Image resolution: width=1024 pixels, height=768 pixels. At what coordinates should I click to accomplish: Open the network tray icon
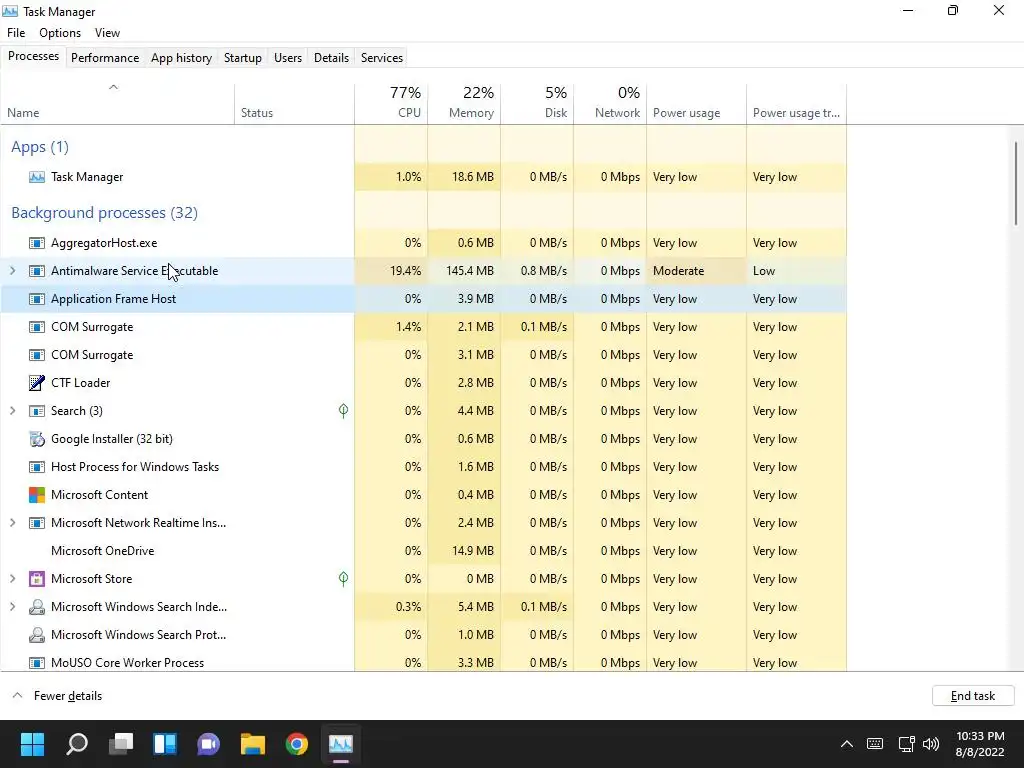(906, 744)
